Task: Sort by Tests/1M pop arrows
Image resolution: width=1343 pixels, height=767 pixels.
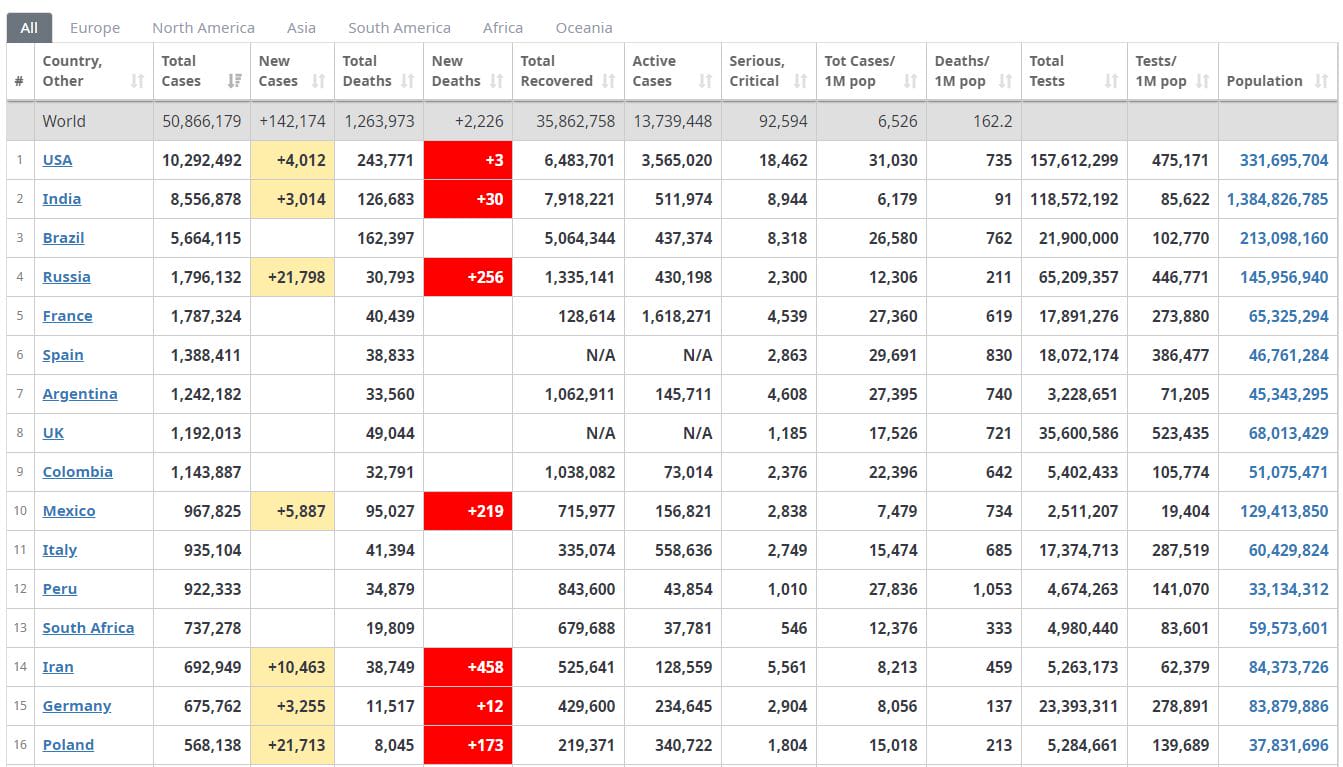Action: (x=1203, y=81)
